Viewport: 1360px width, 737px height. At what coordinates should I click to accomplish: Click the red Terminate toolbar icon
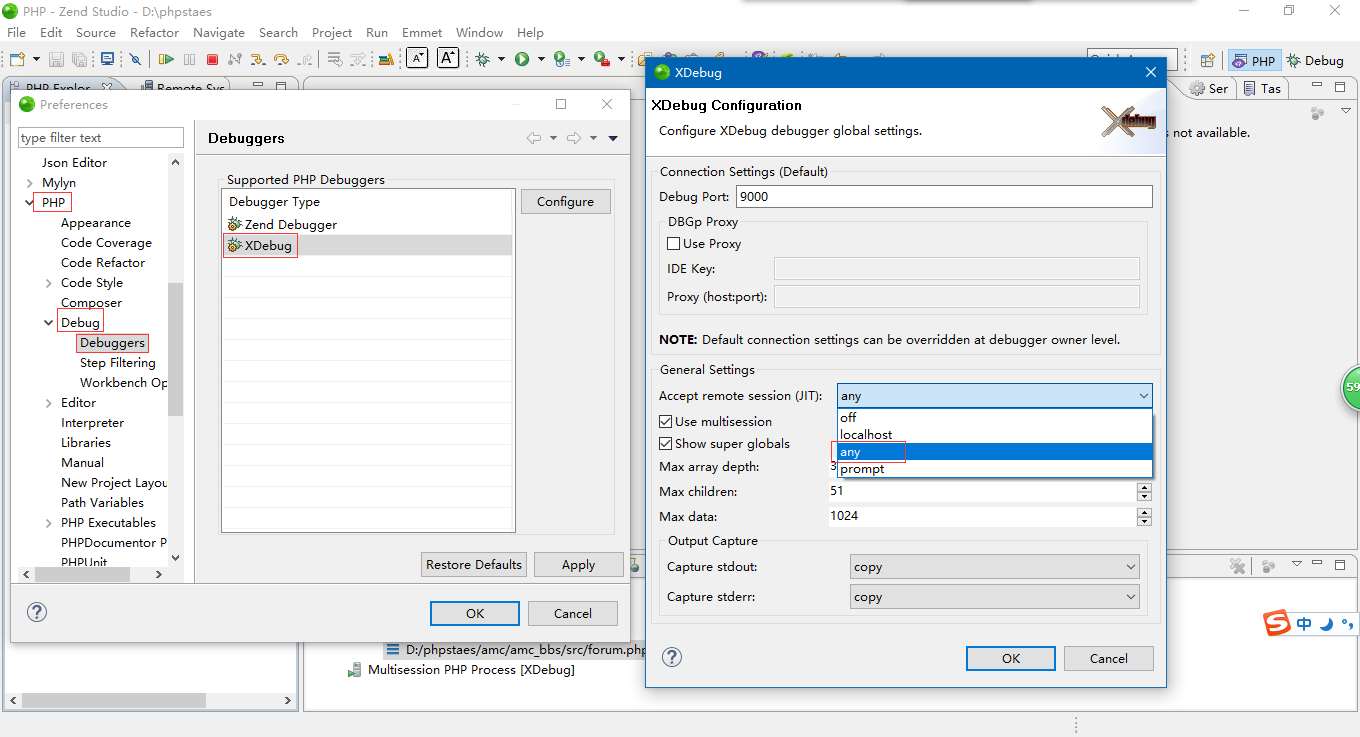(212, 59)
